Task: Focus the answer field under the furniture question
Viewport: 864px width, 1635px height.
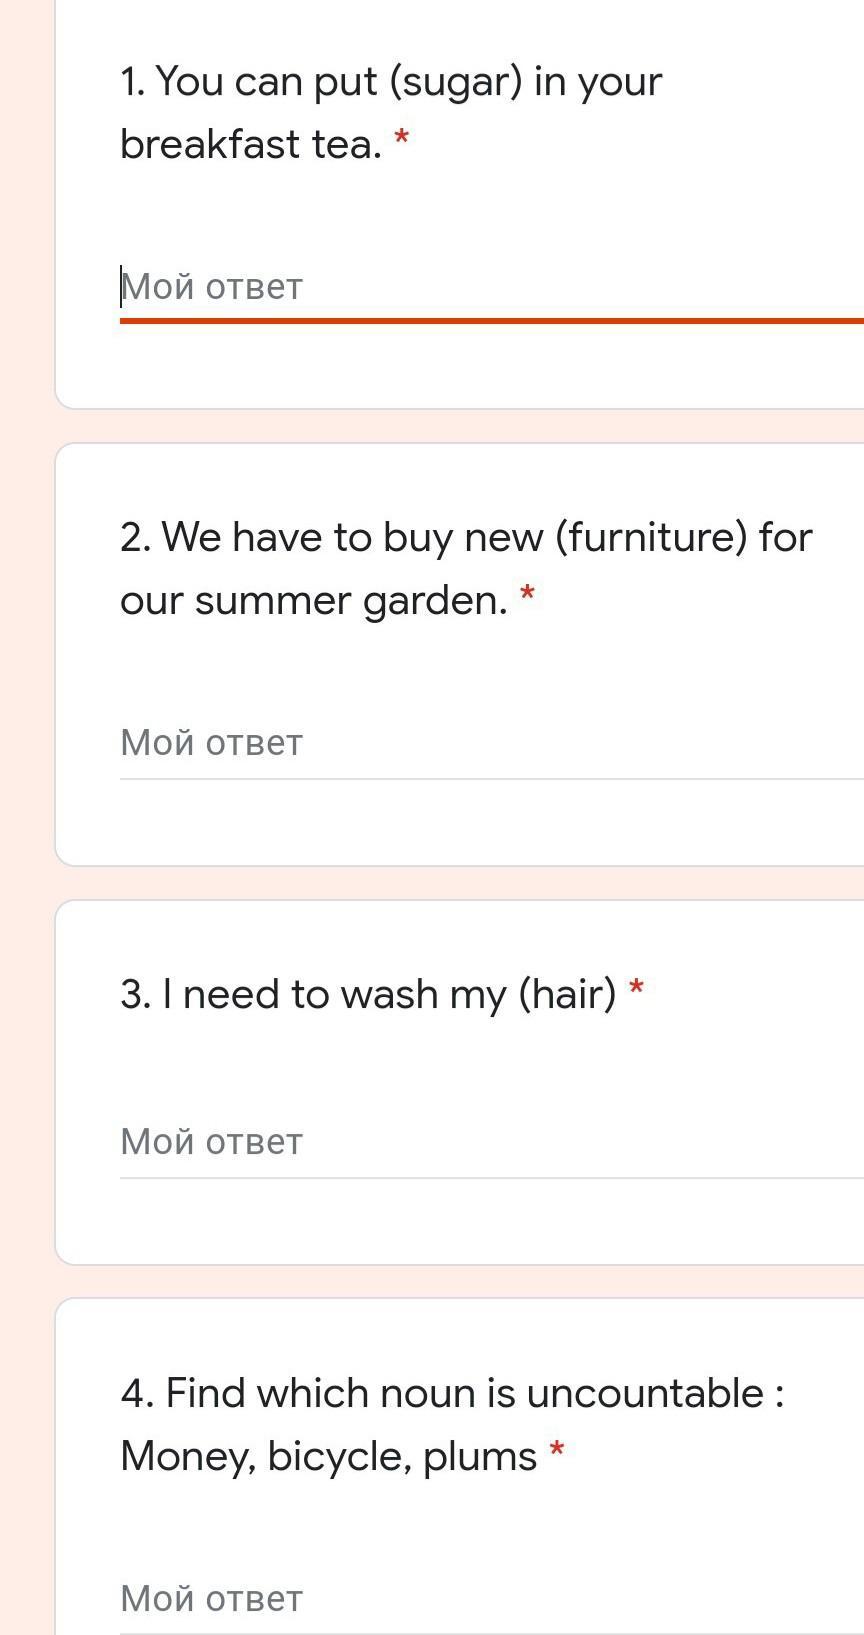Action: coord(490,743)
